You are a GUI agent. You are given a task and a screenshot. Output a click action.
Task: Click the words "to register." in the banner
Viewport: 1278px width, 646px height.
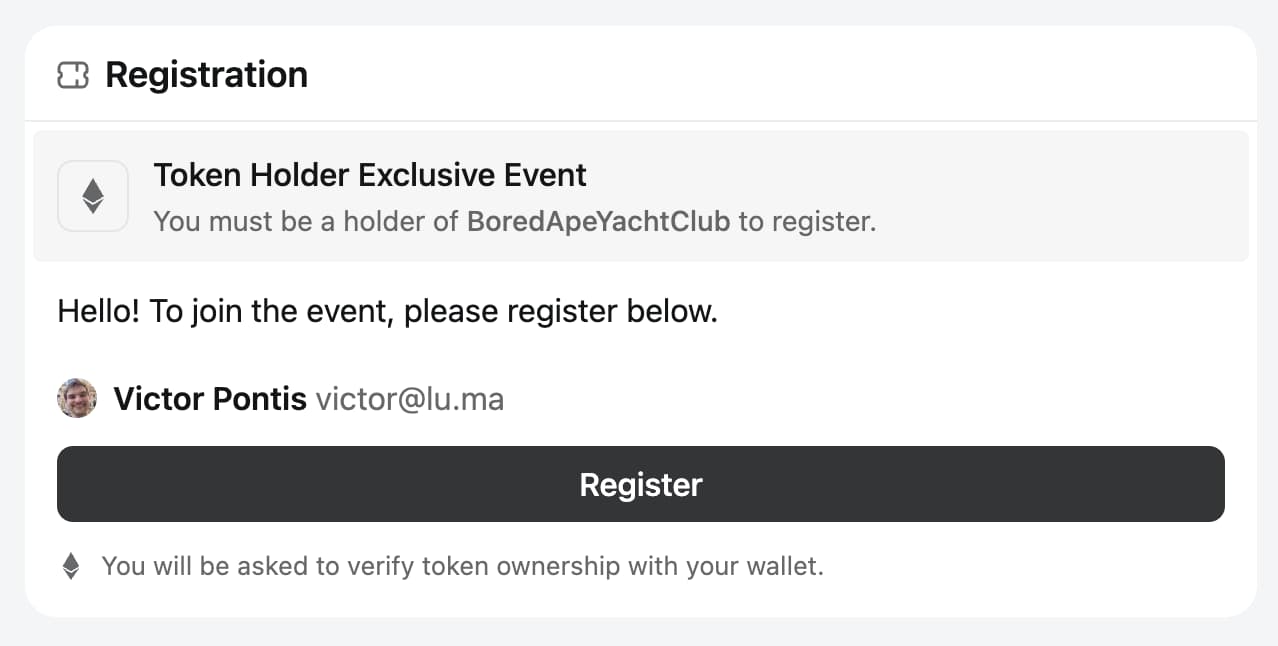(x=808, y=221)
